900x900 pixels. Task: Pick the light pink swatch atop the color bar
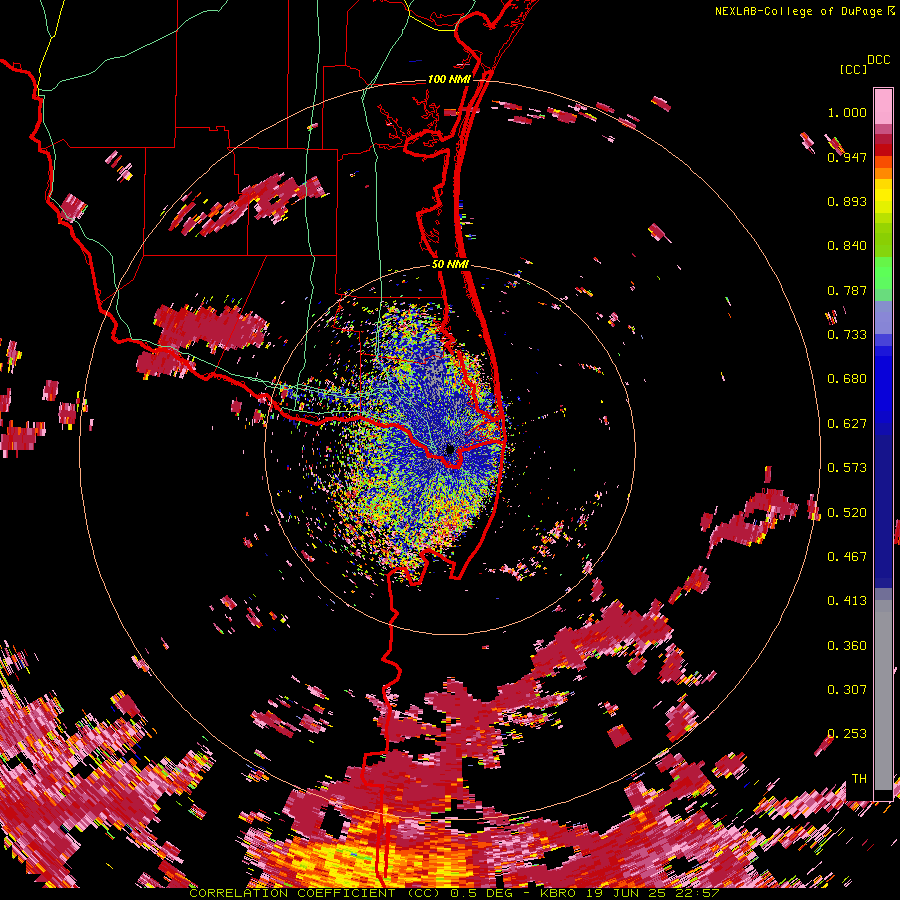pyautogui.click(x=883, y=106)
